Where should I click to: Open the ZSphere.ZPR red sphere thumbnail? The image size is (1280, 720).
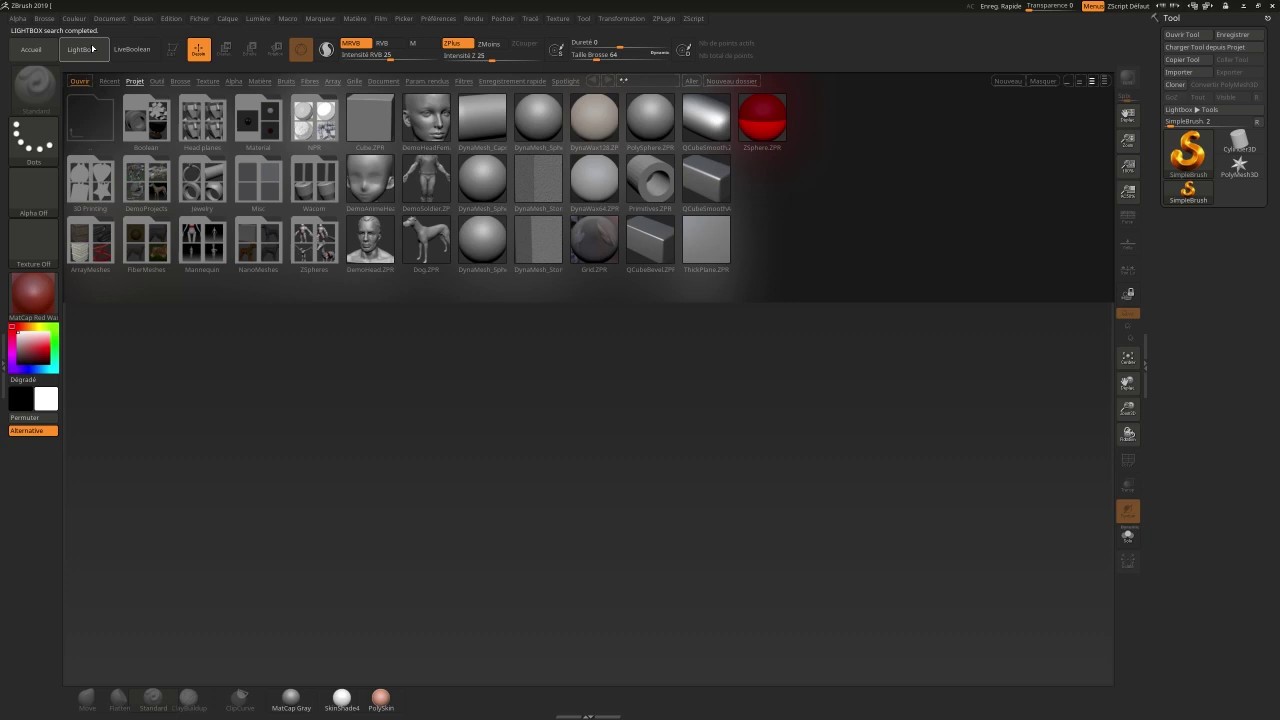(762, 122)
